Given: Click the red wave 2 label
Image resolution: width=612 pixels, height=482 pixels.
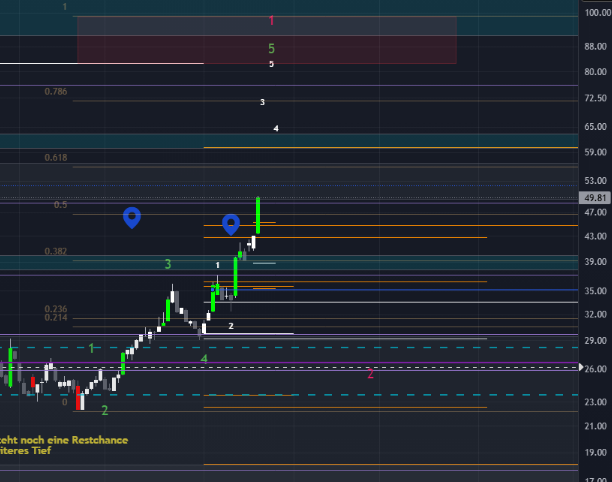Looking at the screenshot, I should [x=370, y=373].
